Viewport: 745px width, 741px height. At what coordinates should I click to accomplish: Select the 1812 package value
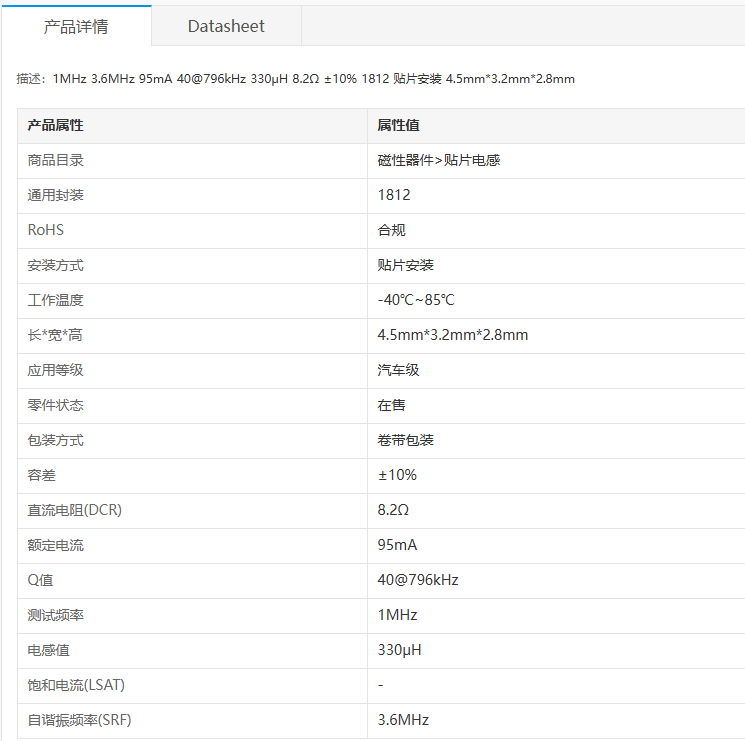coord(394,195)
